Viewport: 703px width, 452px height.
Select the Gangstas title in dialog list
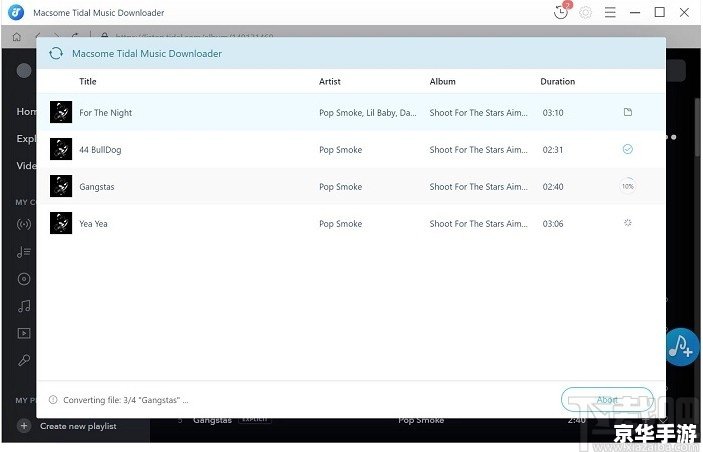pos(97,187)
